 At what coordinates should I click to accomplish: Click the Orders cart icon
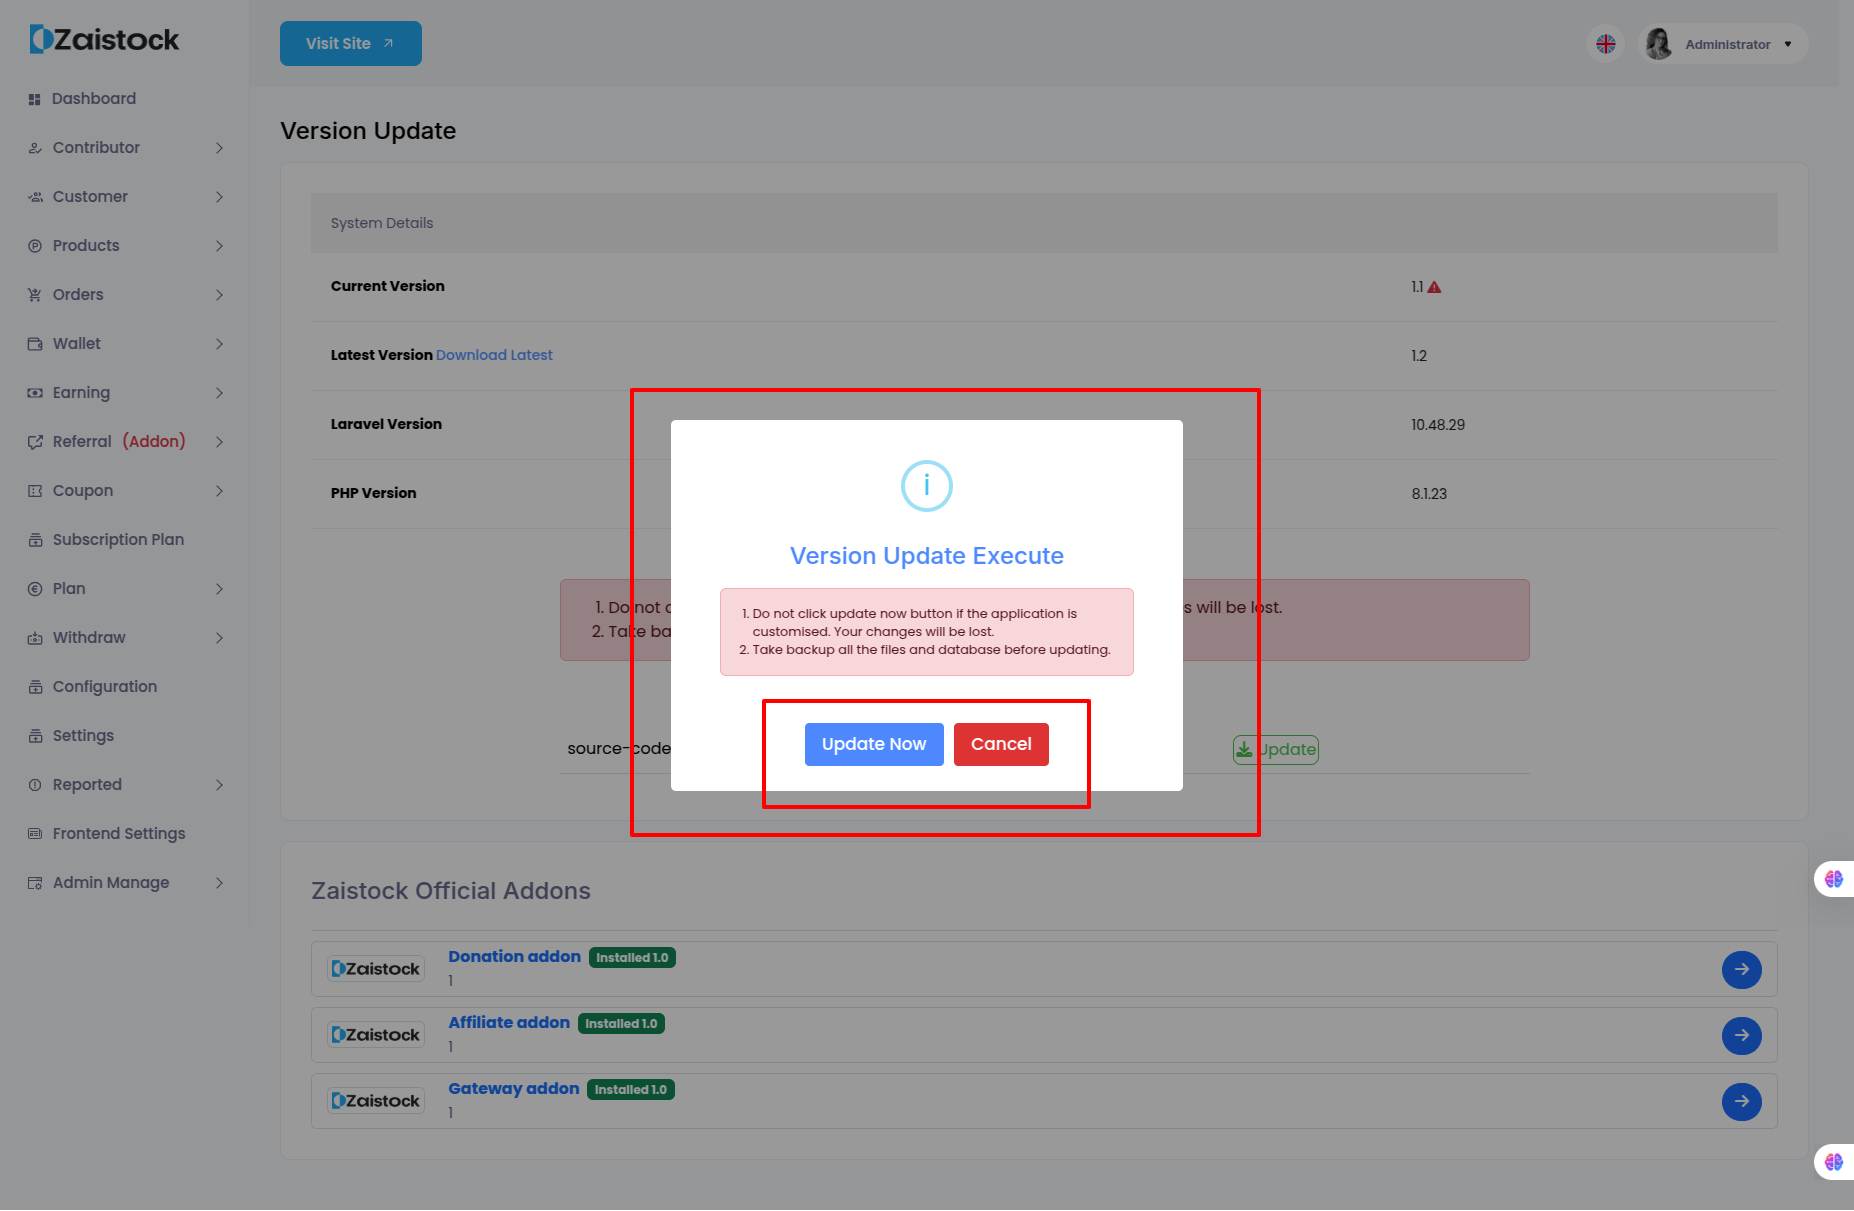coord(34,295)
